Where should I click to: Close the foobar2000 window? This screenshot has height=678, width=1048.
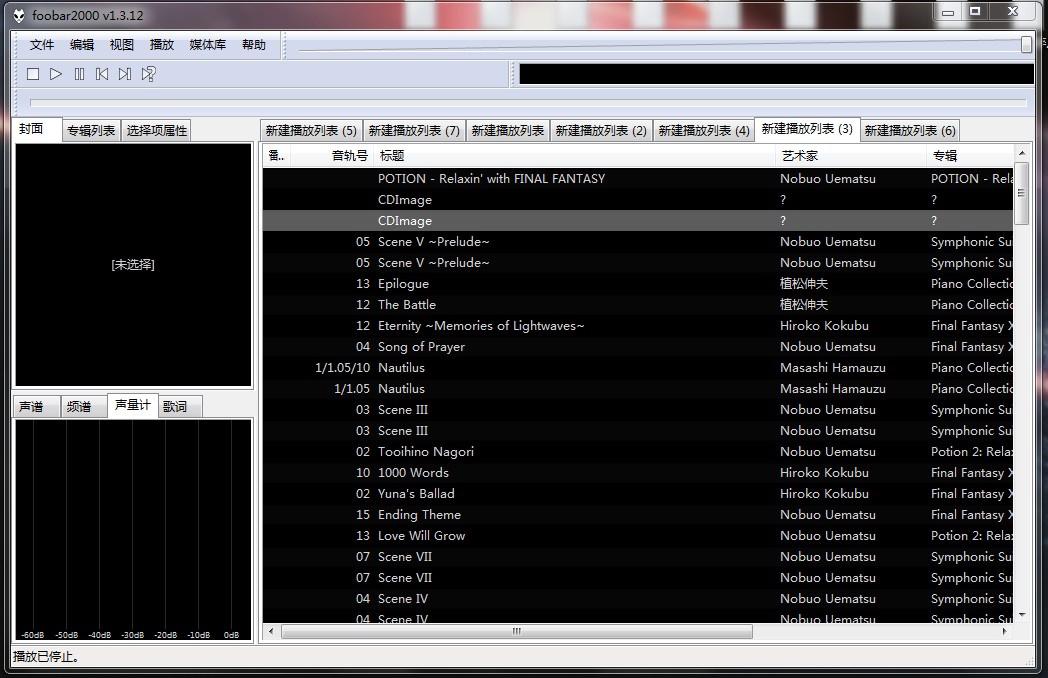[1013, 12]
